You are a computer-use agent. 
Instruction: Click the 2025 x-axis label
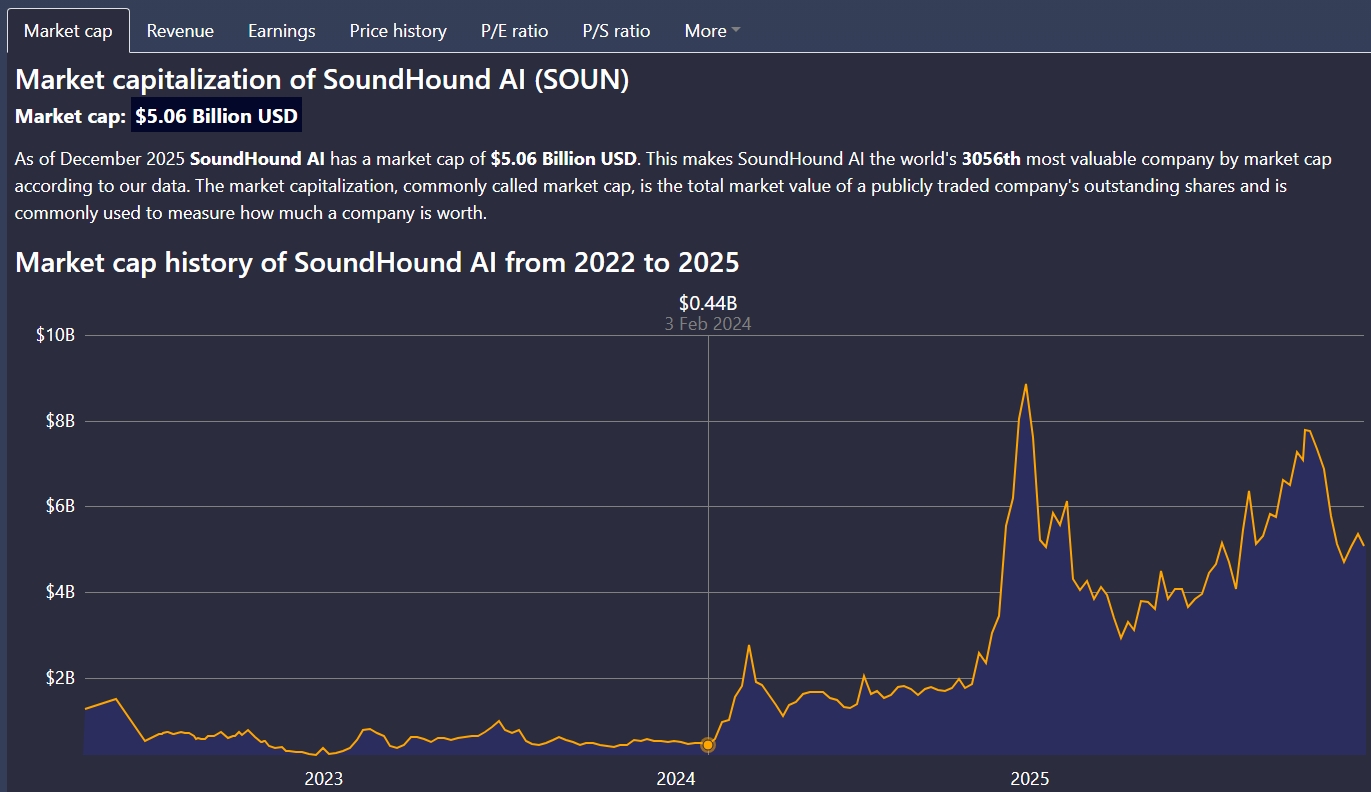click(1029, 779)
